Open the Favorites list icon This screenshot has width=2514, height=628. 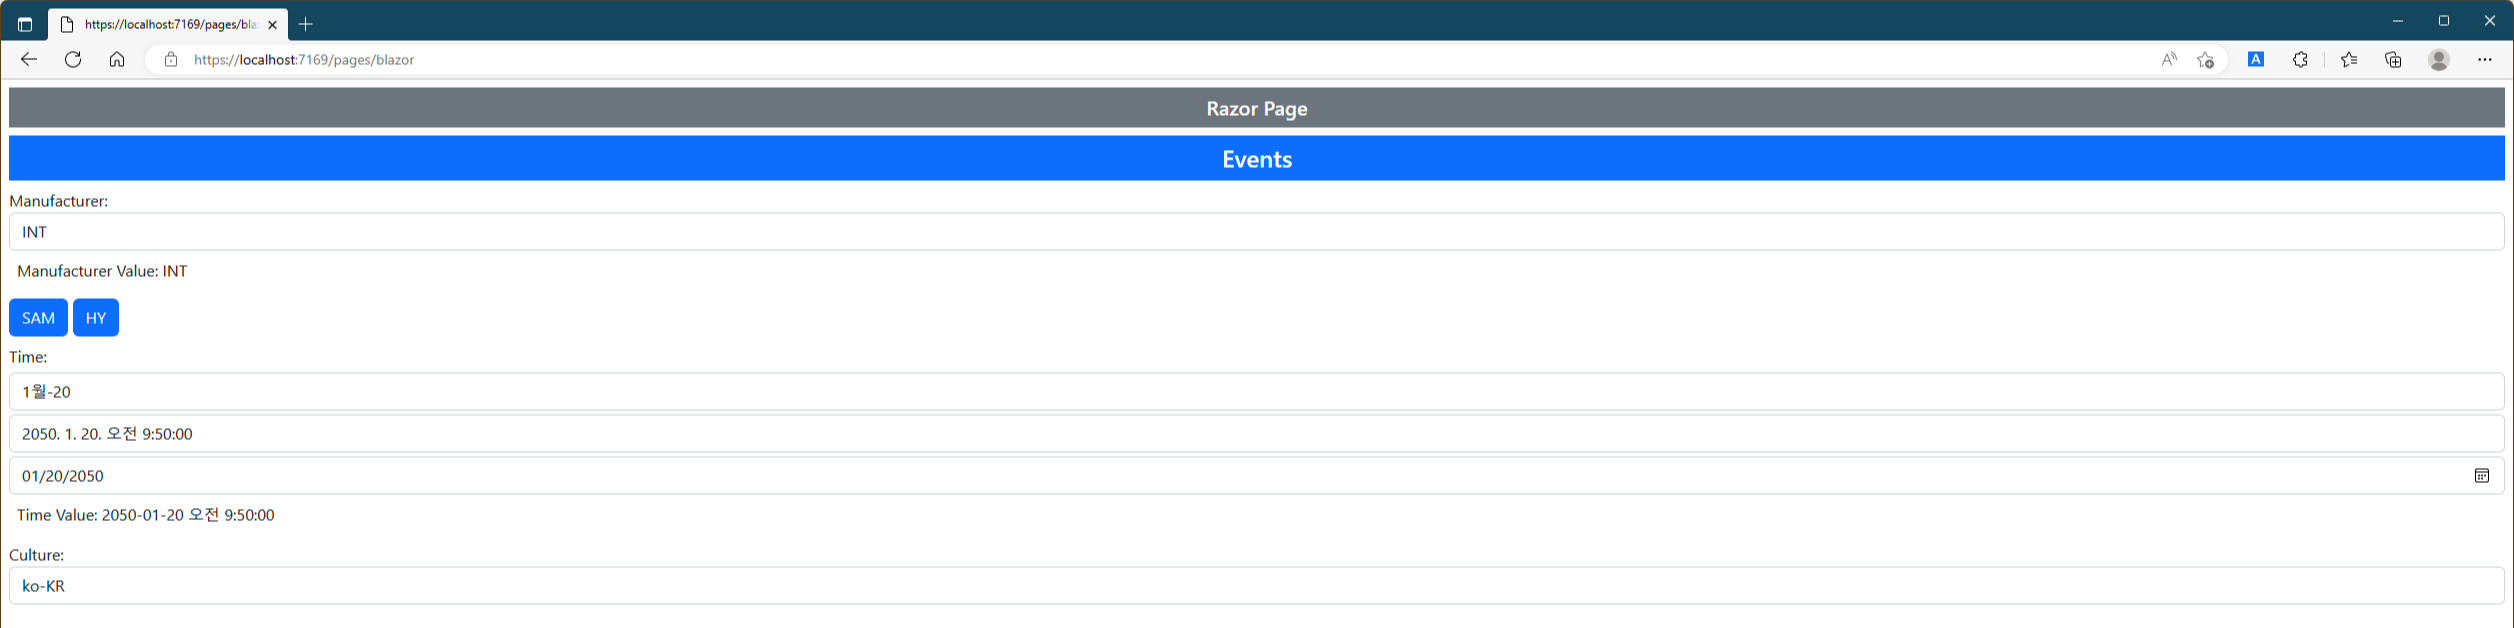(2349, 60)
